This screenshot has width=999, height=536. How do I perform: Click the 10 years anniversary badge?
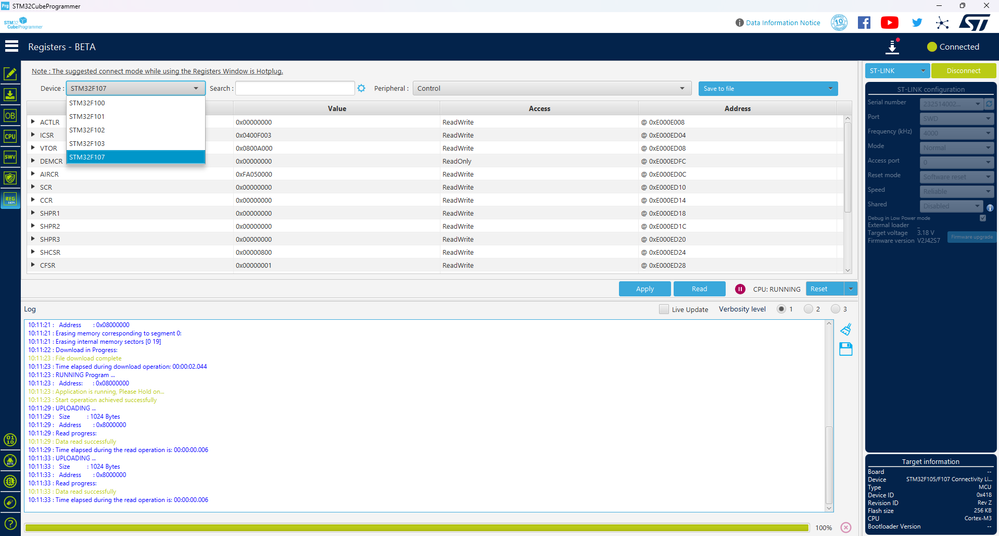click(839, 22)
